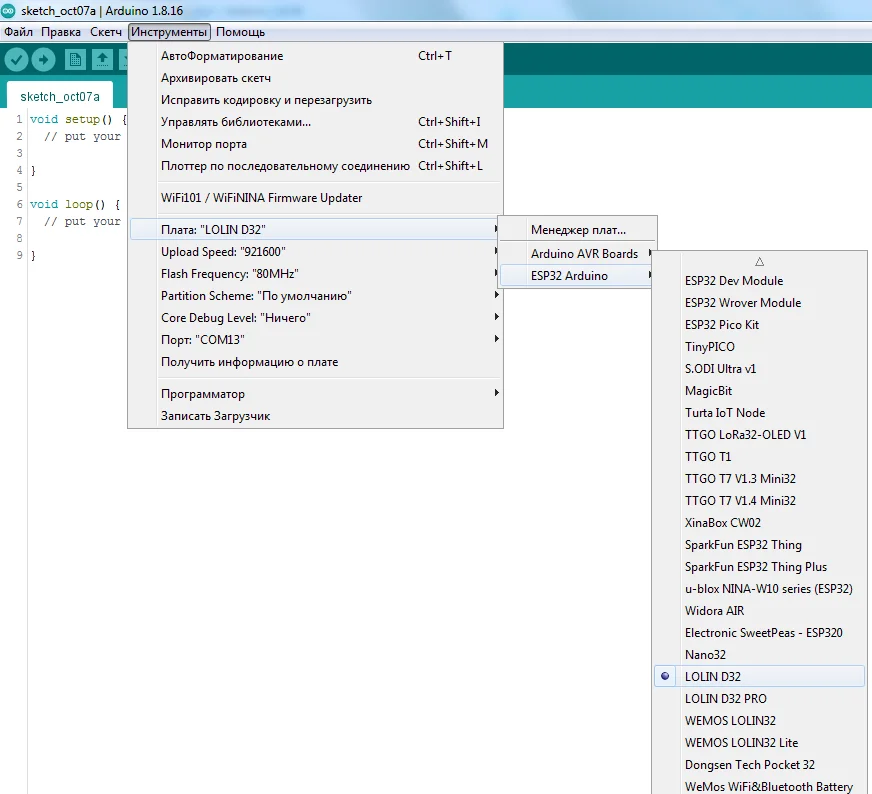Open the Файл menu

coord(18,32)
